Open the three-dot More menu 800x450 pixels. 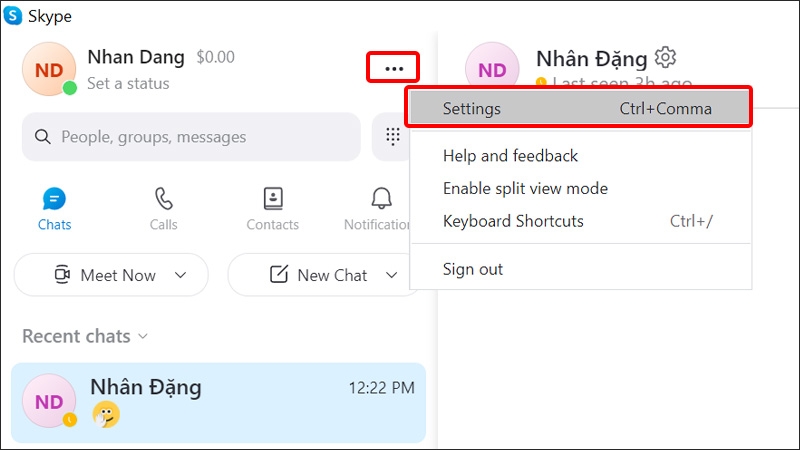click(393, 68)
